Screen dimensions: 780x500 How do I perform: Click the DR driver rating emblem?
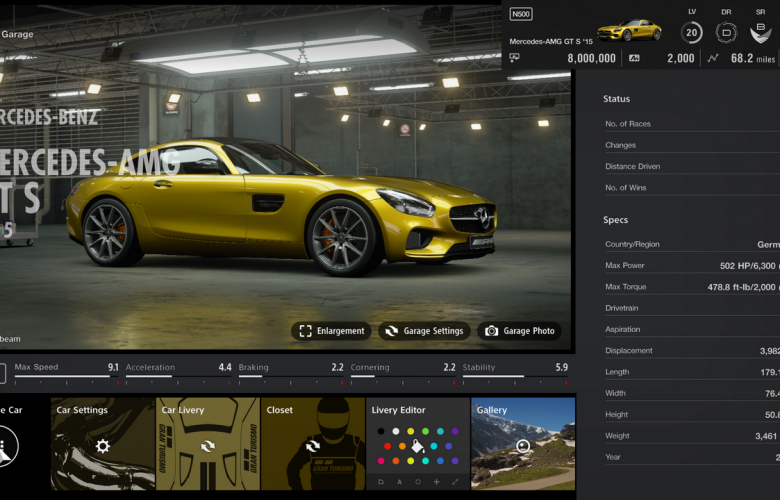727,33
